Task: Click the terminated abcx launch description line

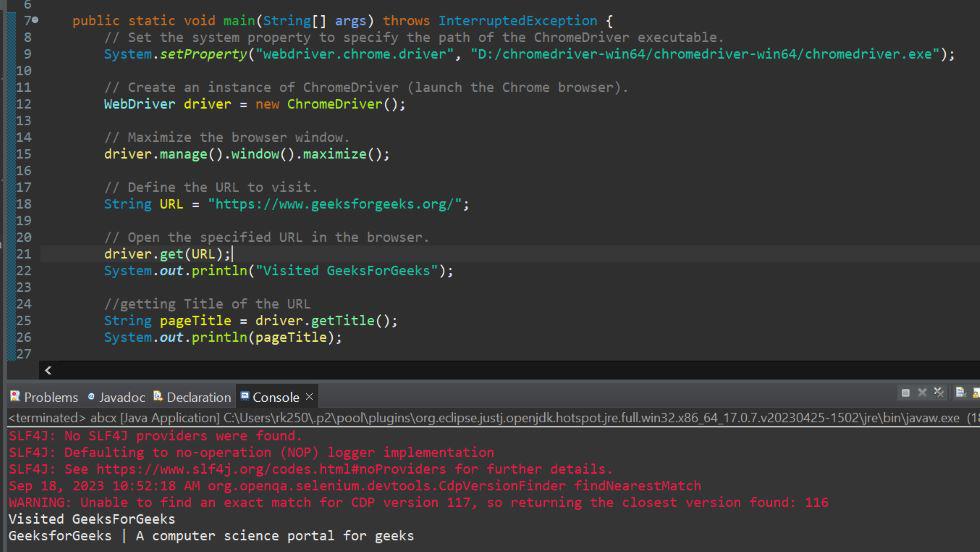Action: [x=494, y=418]
